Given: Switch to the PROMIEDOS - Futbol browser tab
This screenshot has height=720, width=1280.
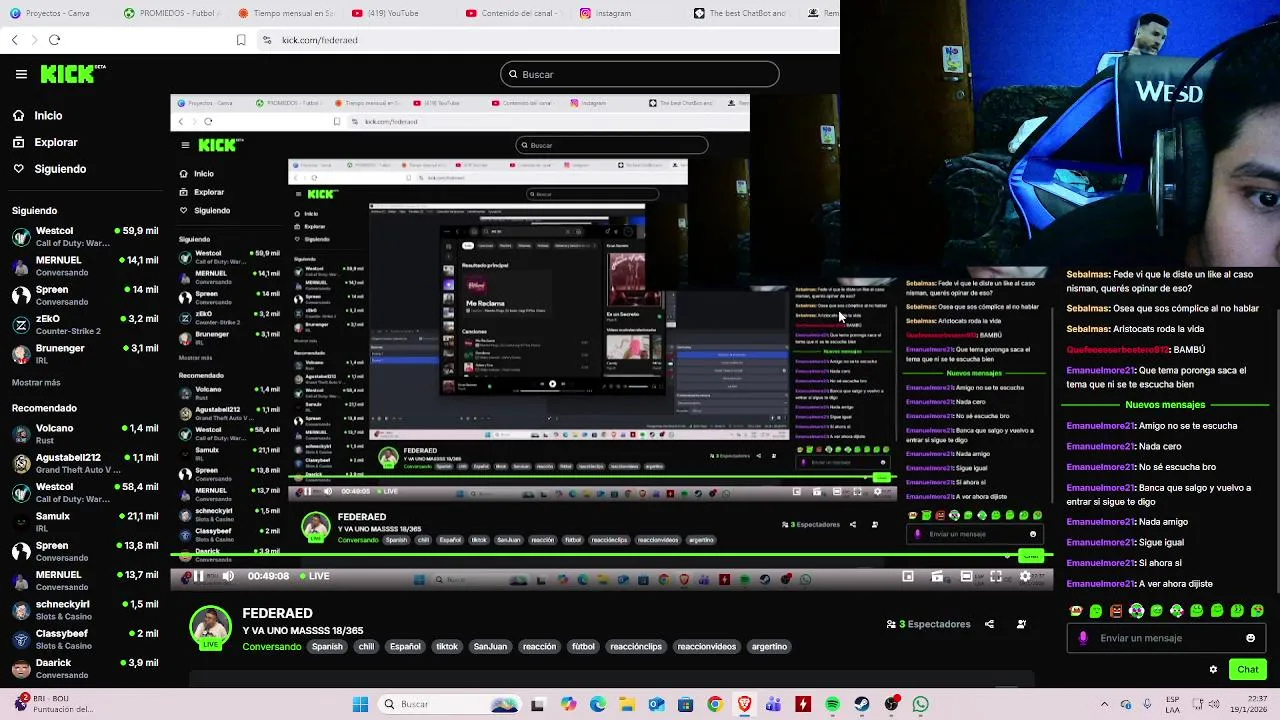Looking at the screenshot, I should (170, 13).
